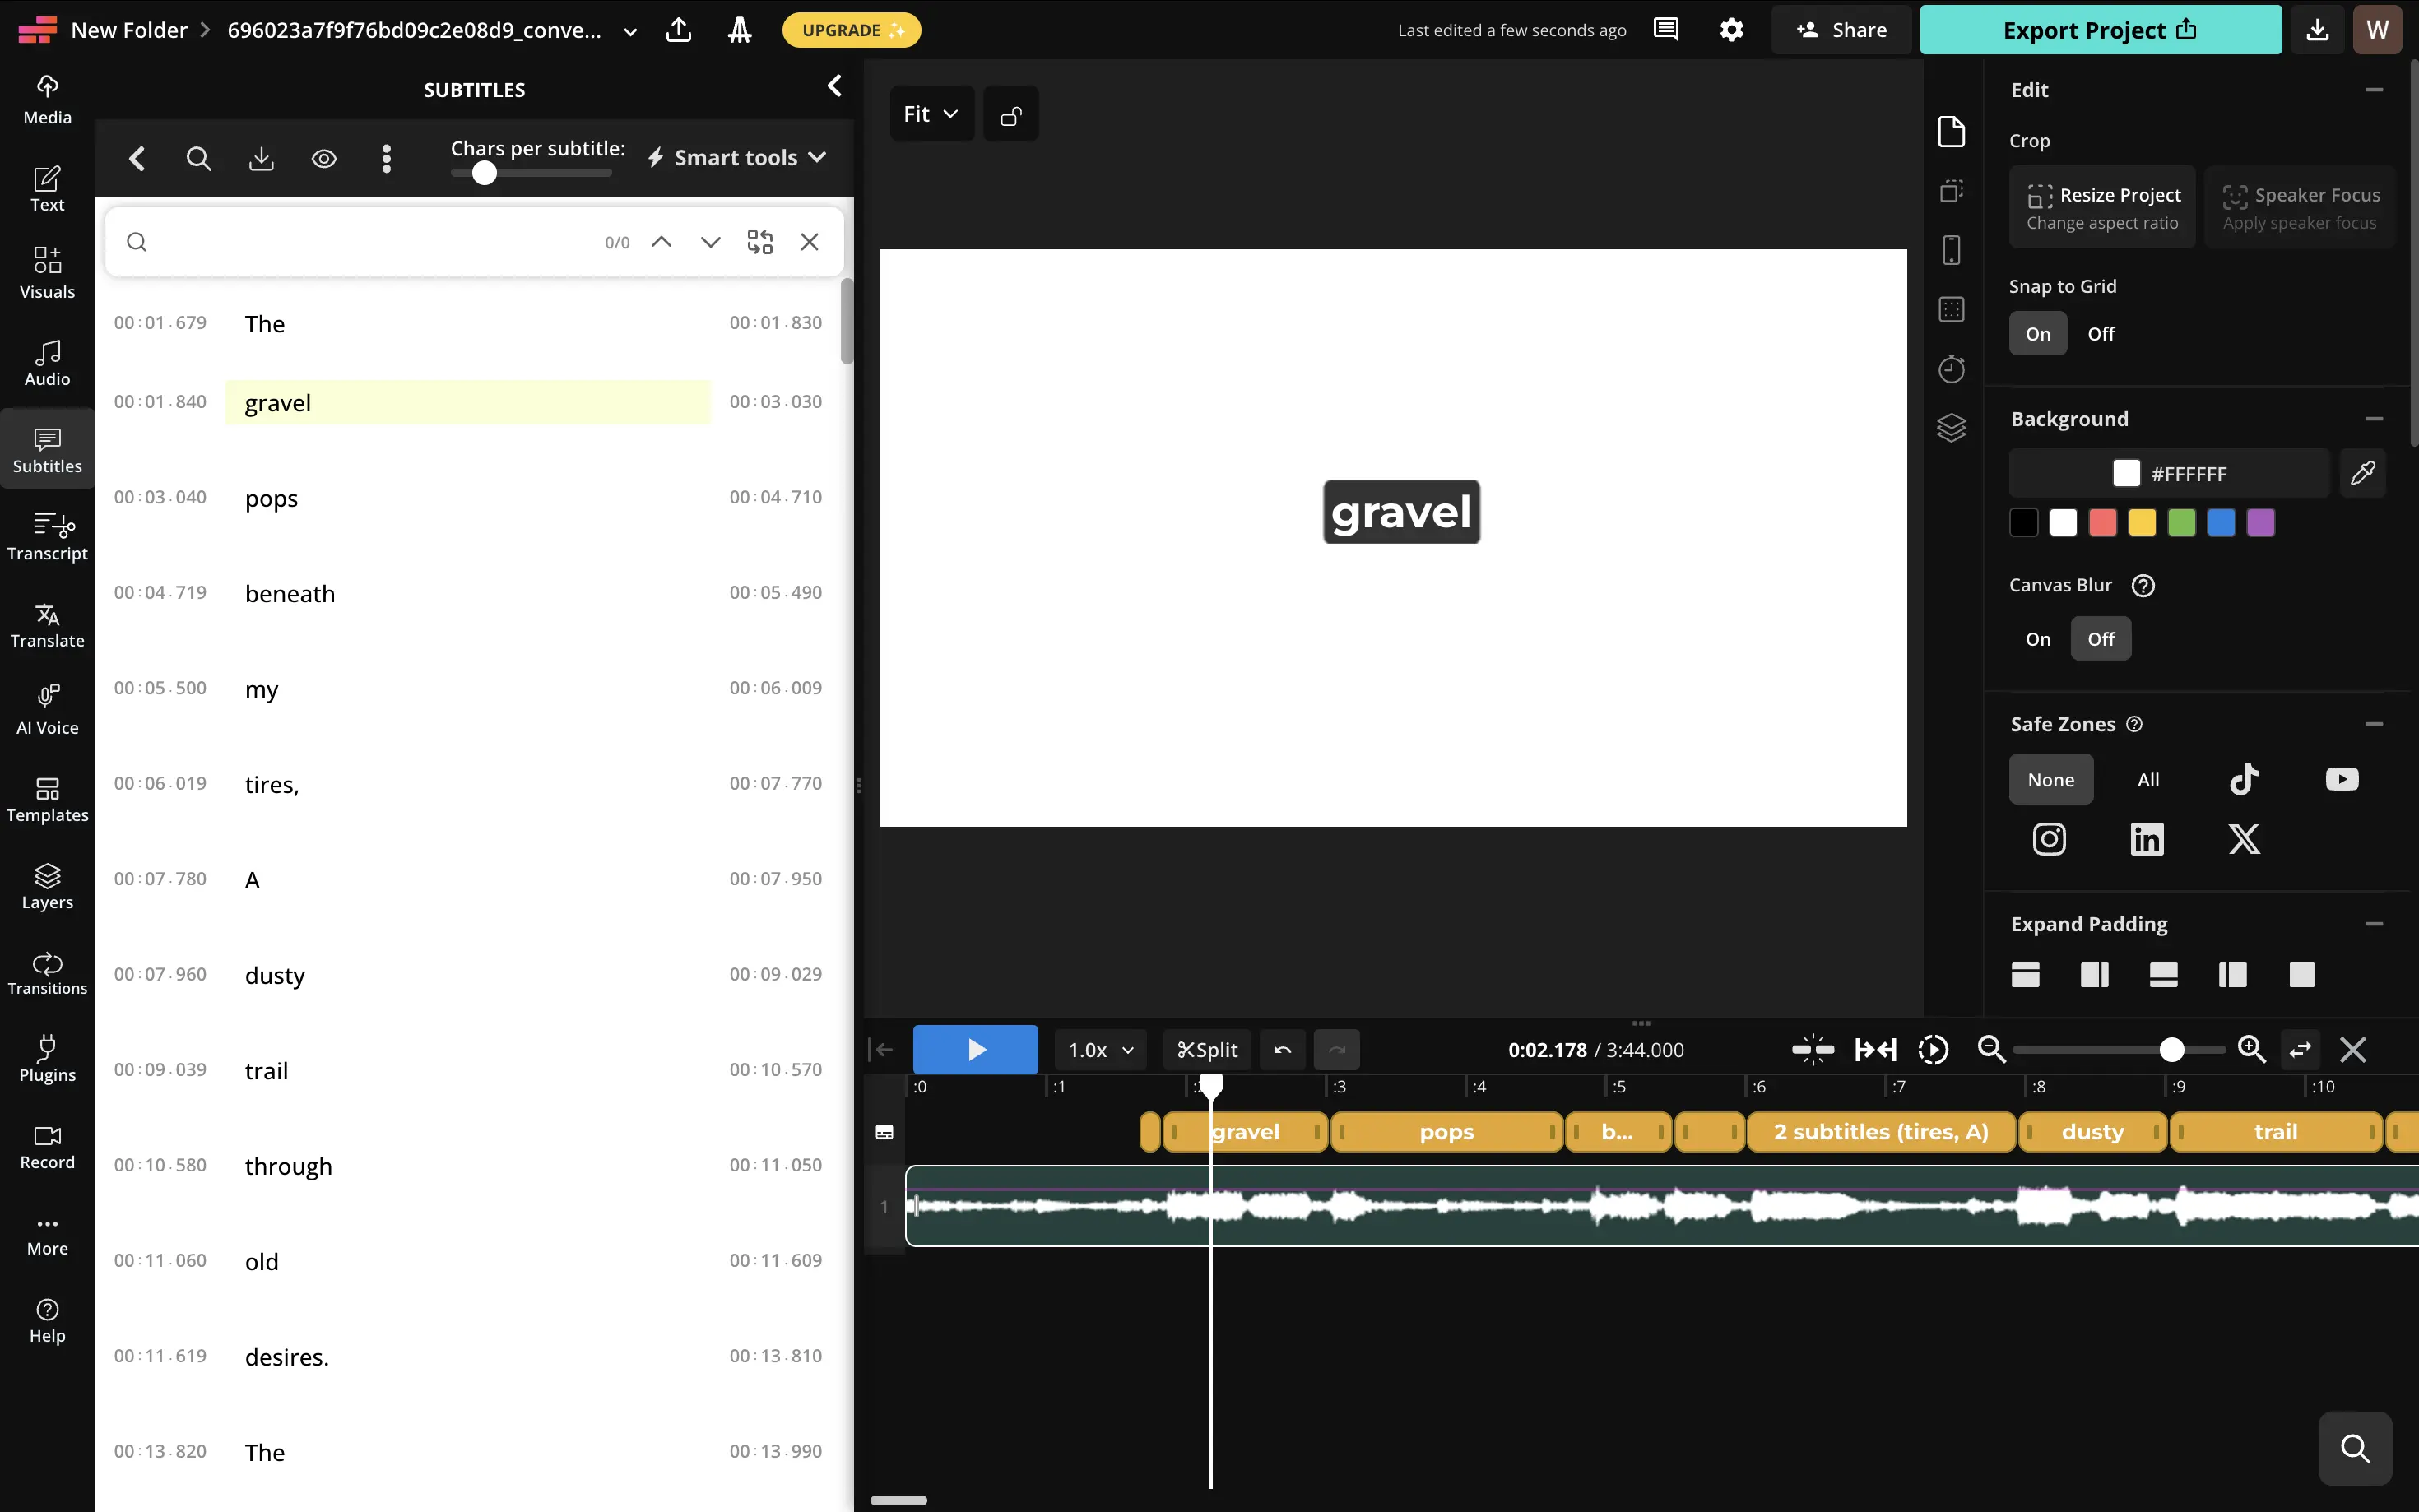Expand the Smart tools dropdown

736,157
